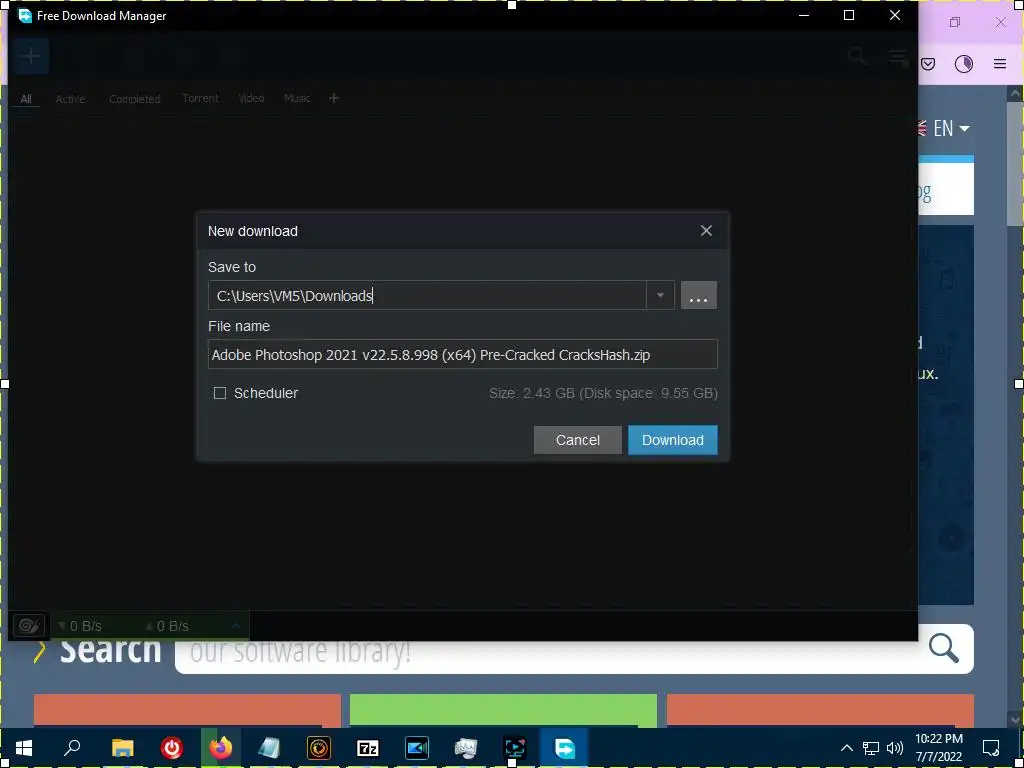Switch to Firefox in the taskbar
Screen dimensions: 1024x768
[x=221, y=748]
